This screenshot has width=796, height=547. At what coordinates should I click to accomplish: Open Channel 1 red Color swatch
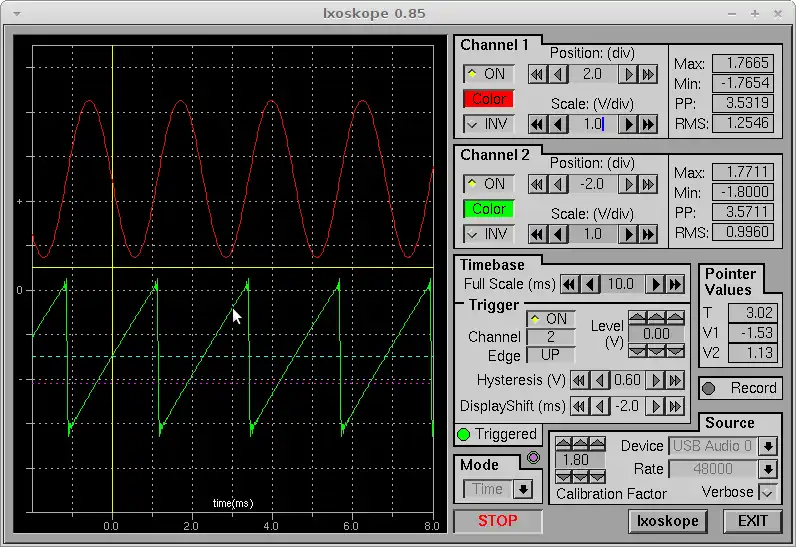coord(488,99)
